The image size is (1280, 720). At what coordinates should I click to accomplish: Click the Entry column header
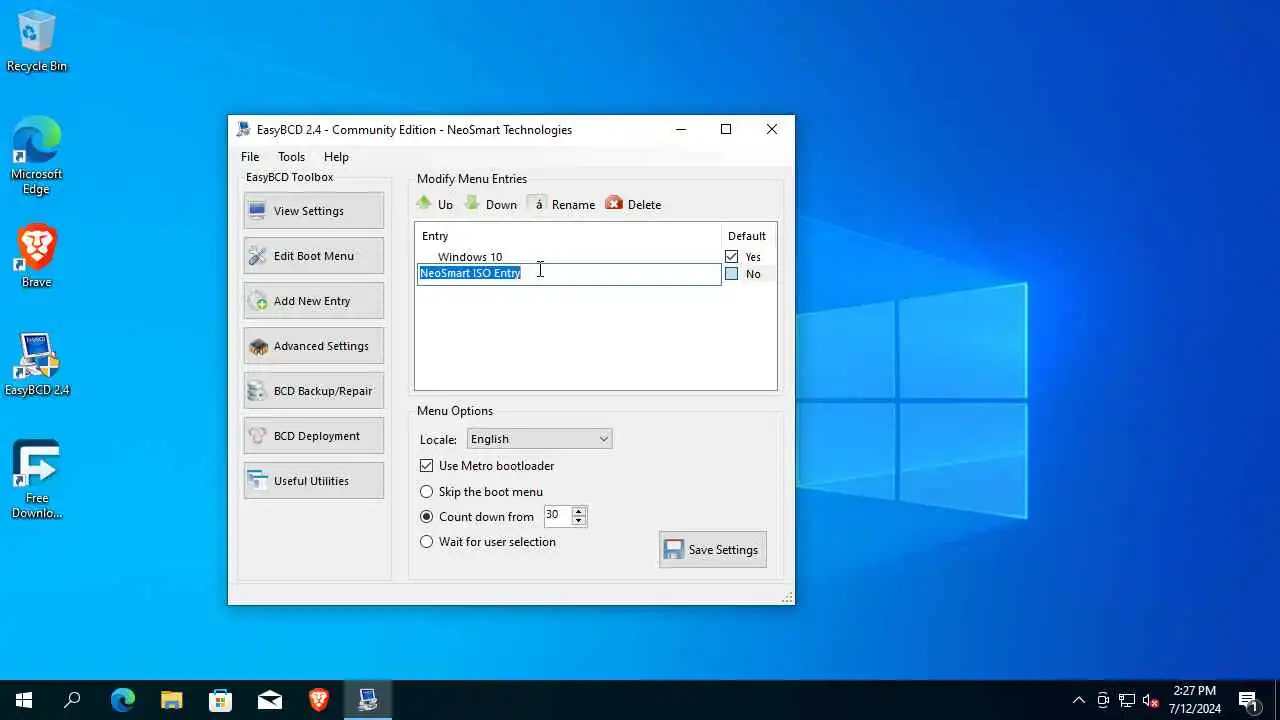(x=568, y=236)
